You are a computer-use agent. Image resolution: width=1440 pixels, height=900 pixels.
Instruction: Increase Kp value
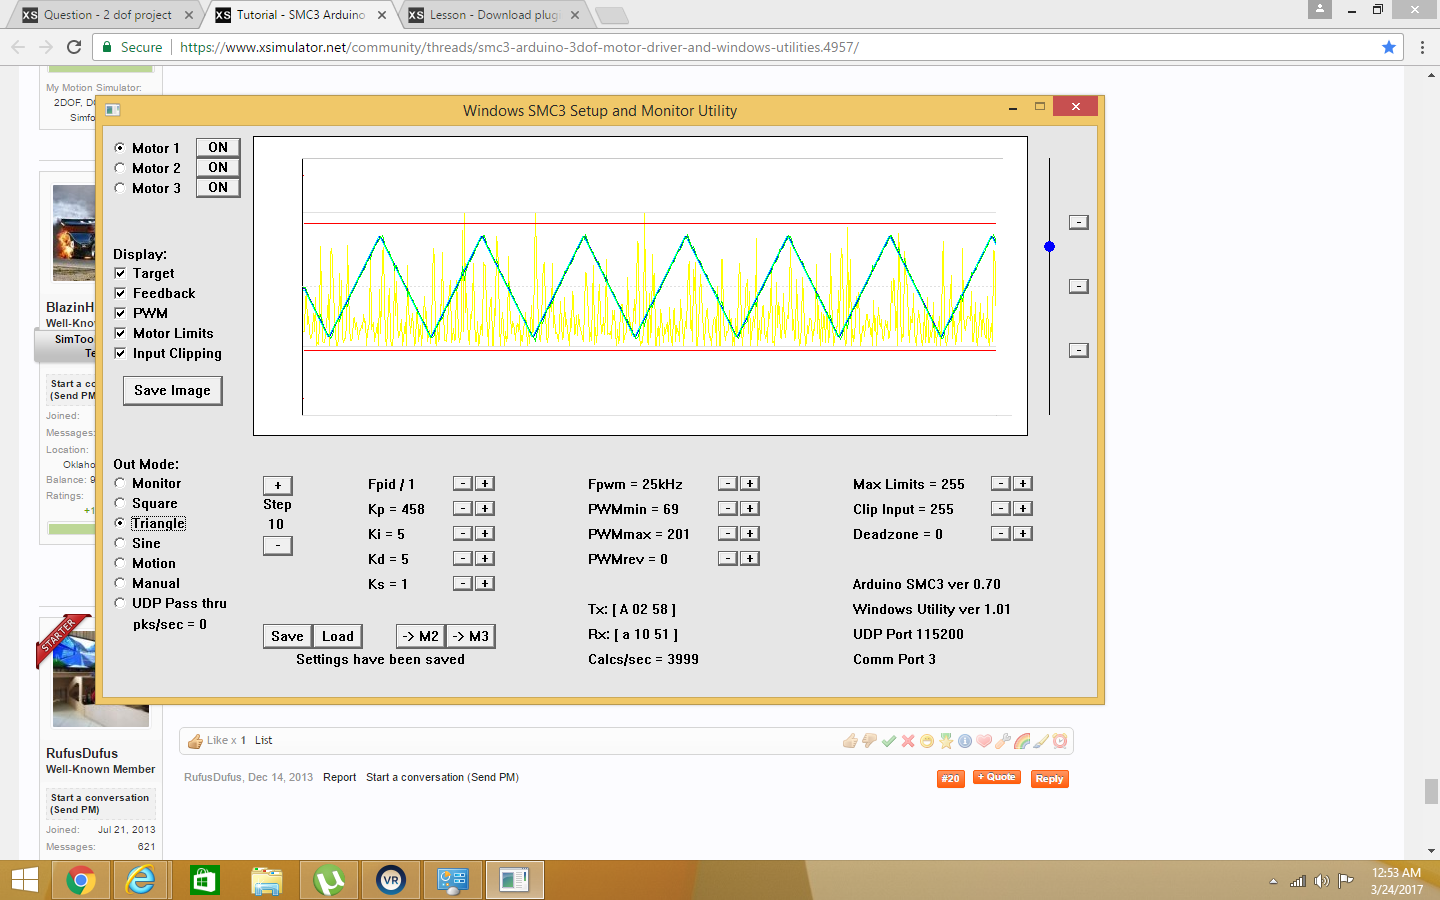485,509
